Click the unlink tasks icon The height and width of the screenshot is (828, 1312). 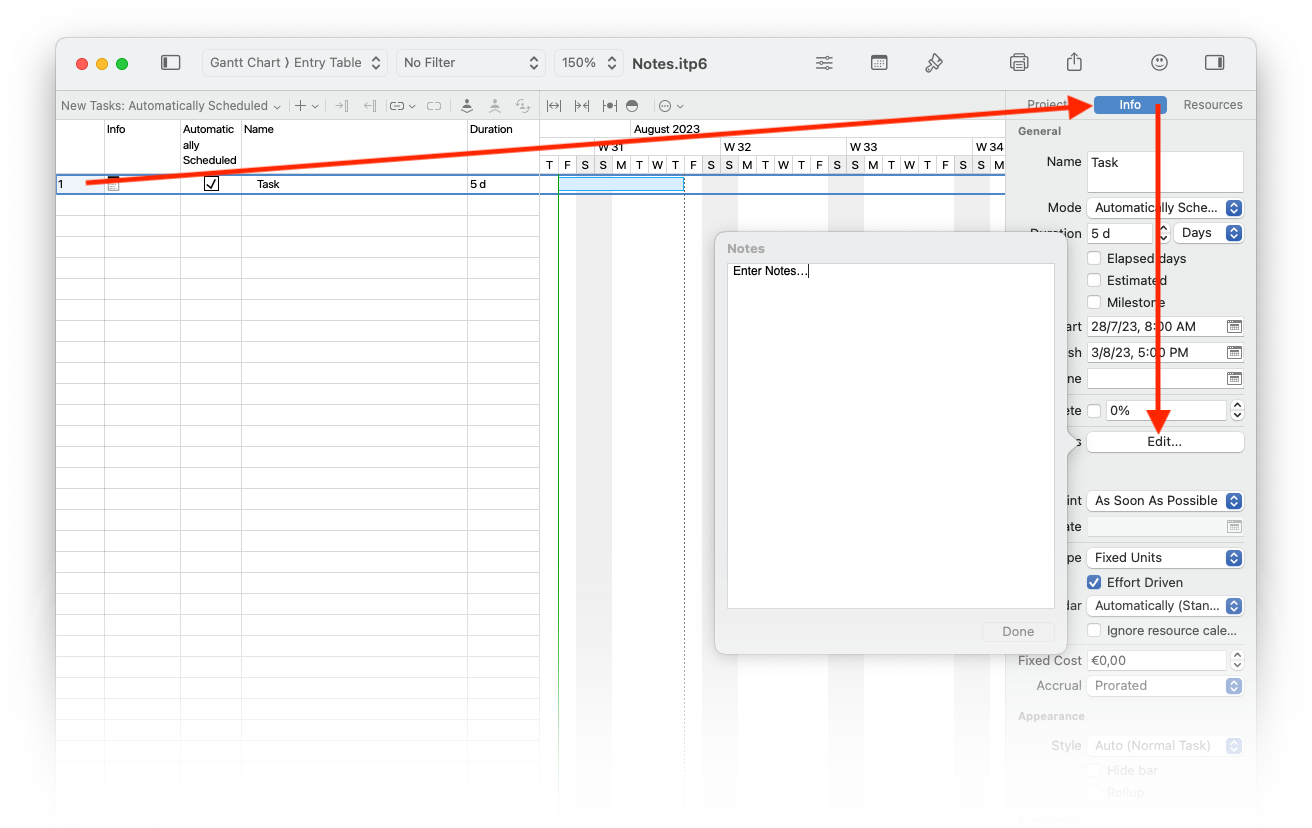pyautogui.click(x=434, y=105)
